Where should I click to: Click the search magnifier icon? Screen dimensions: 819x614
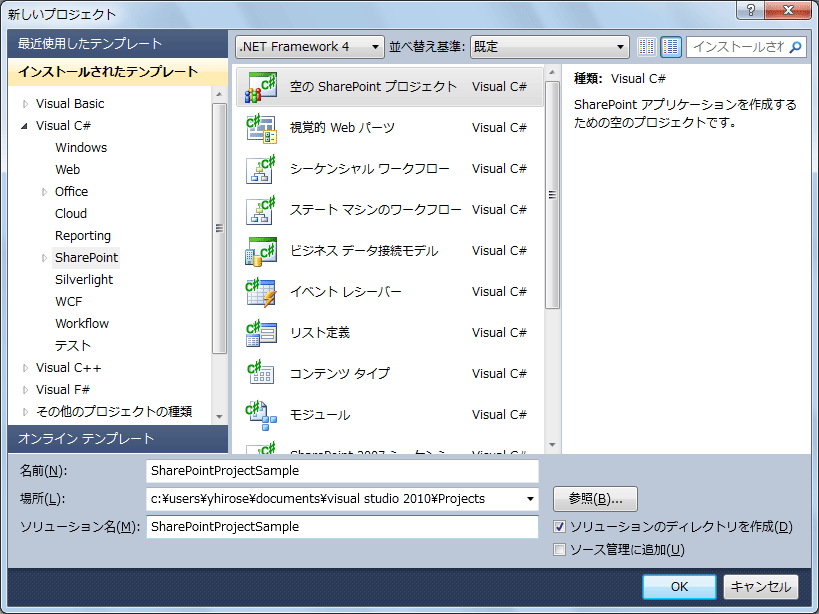795,47
